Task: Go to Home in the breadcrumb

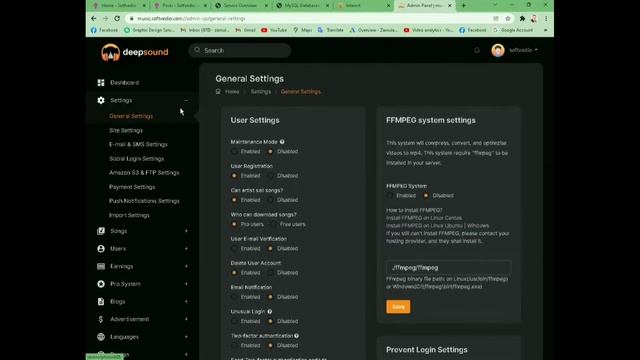Action: [232, 92]
